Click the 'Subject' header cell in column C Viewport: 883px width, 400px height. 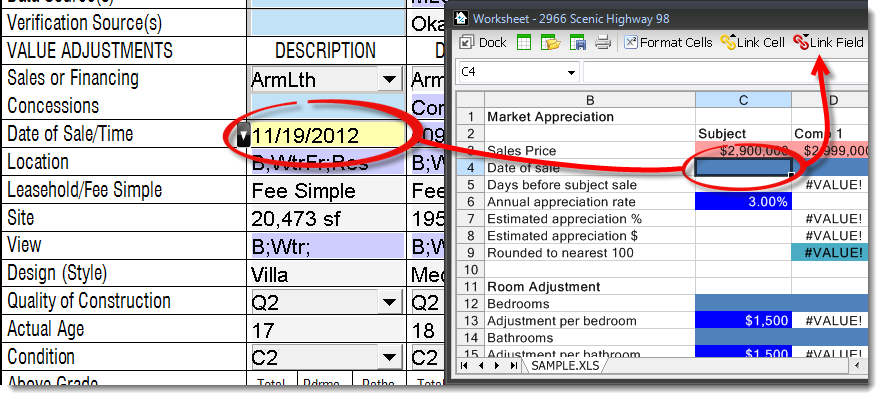point(743,134)
